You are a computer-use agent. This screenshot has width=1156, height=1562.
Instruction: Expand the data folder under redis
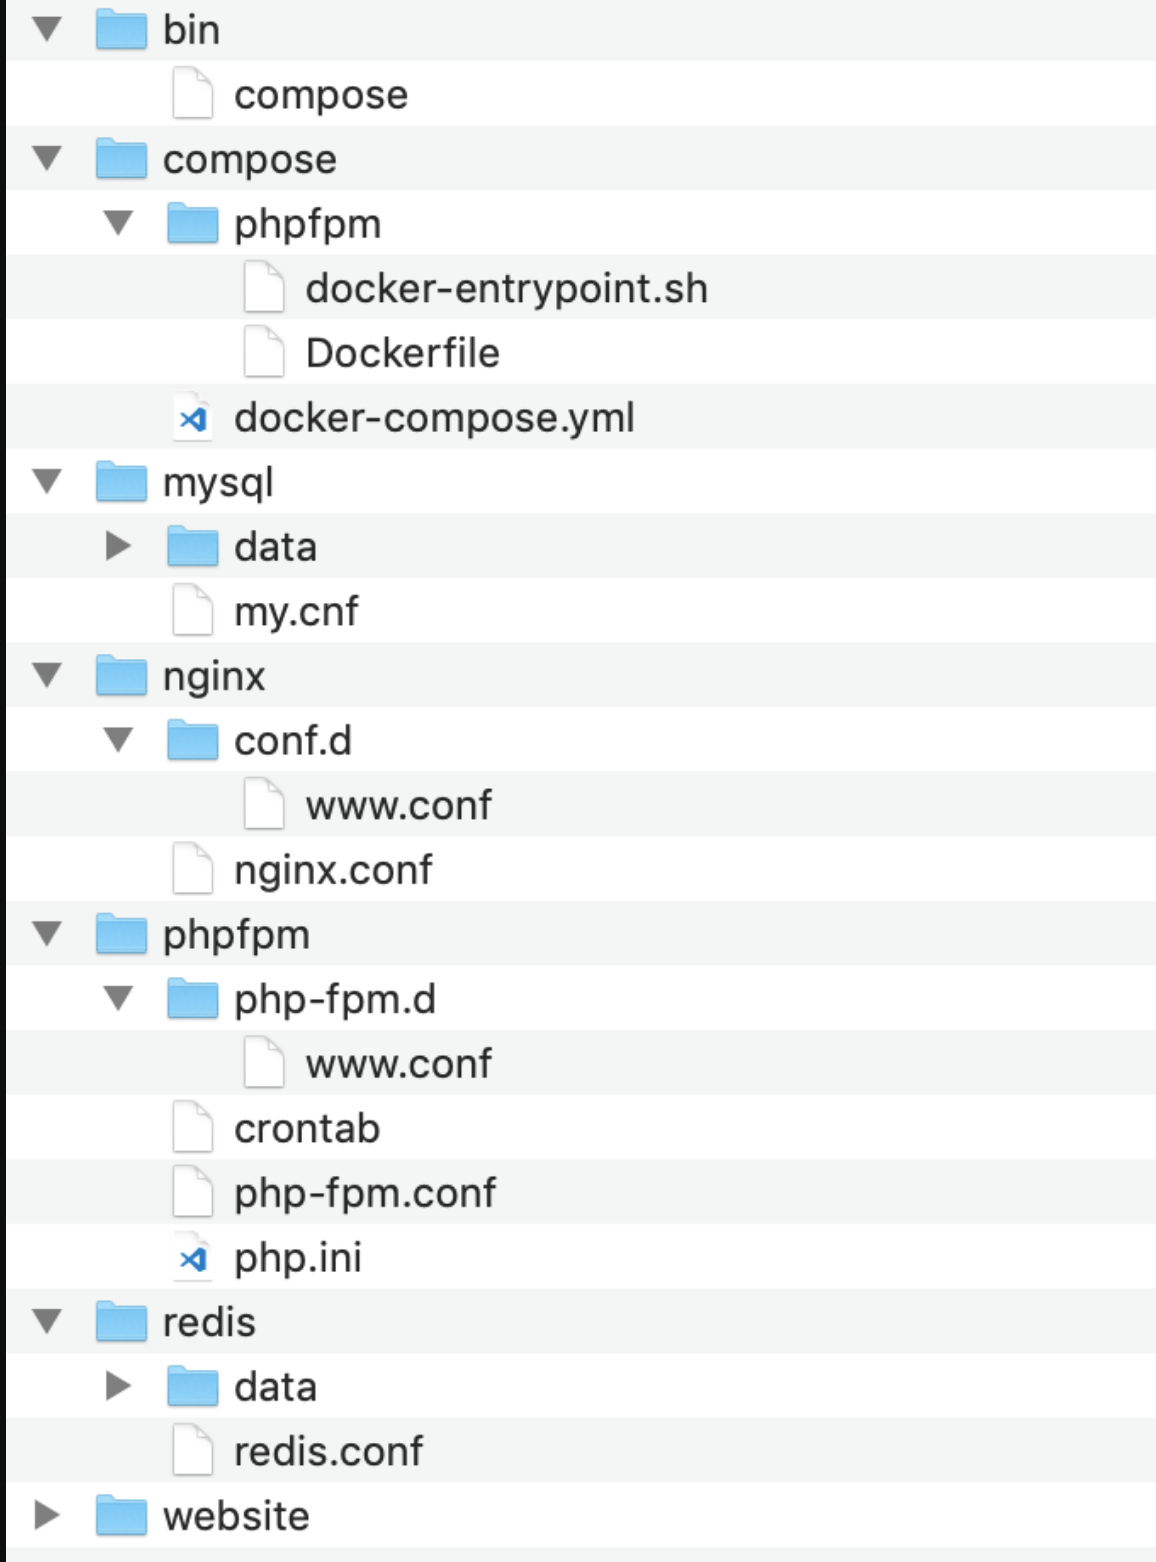[x=118, y=1386]
